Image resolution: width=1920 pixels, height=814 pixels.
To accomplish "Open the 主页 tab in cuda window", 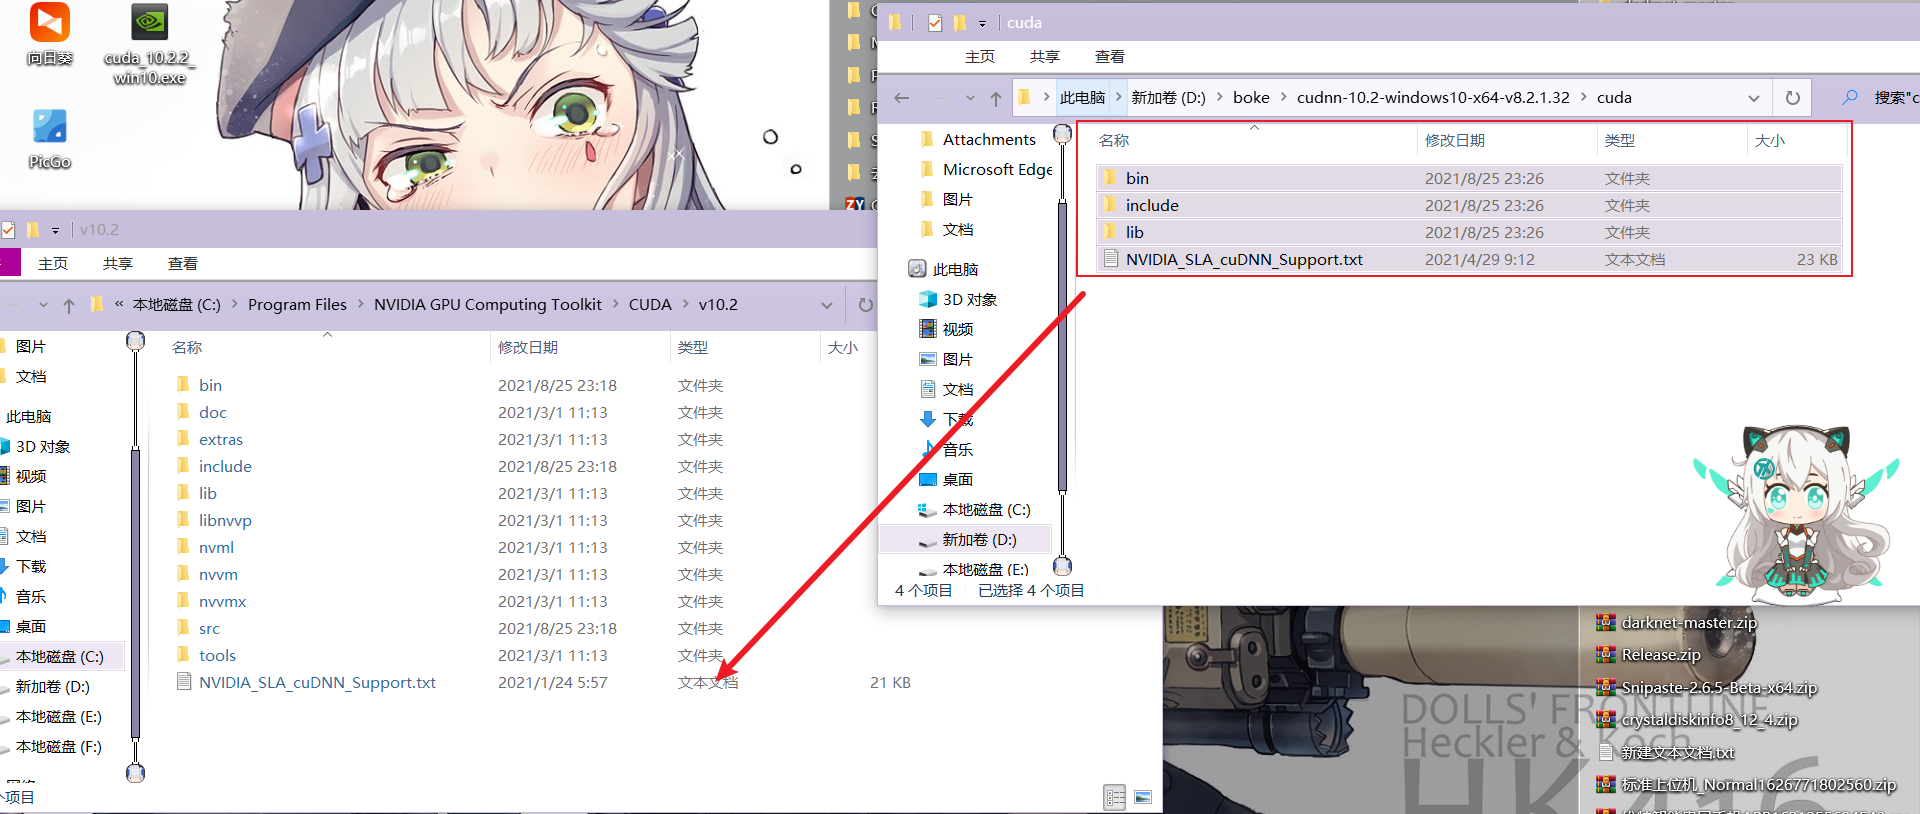I will coord(980,57).
